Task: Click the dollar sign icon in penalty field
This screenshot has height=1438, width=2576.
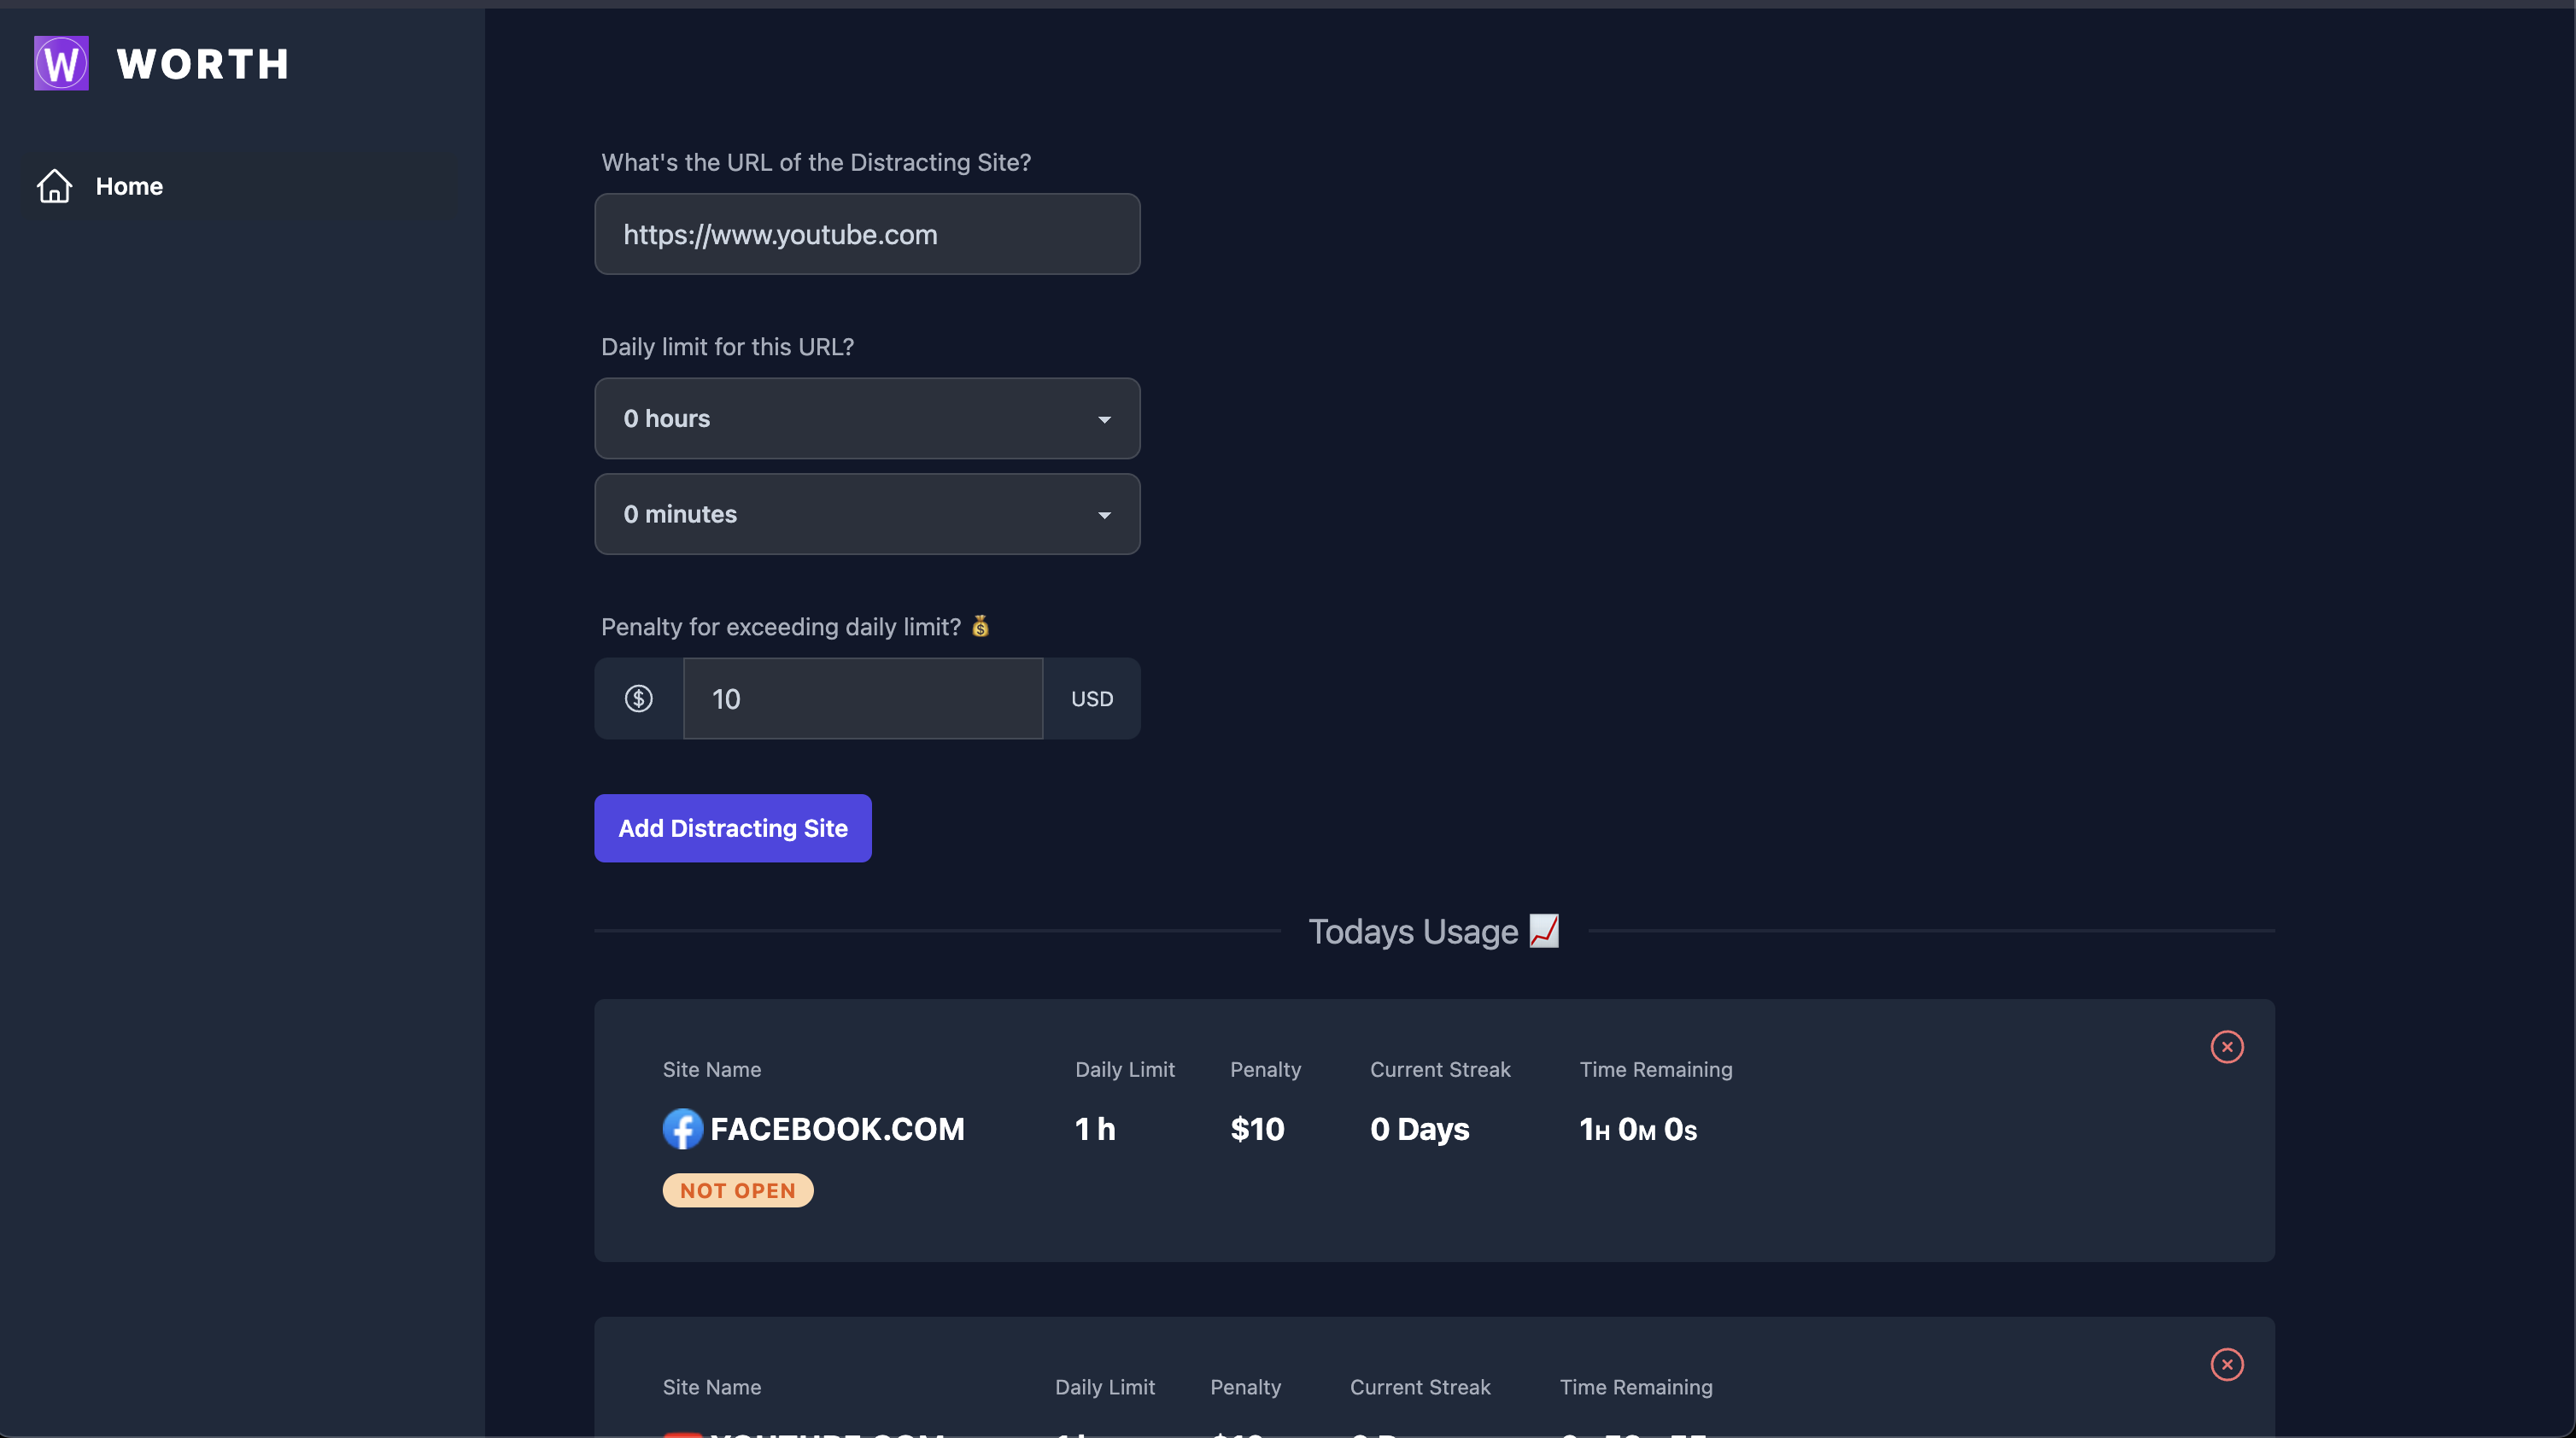Action: point(638,698)
